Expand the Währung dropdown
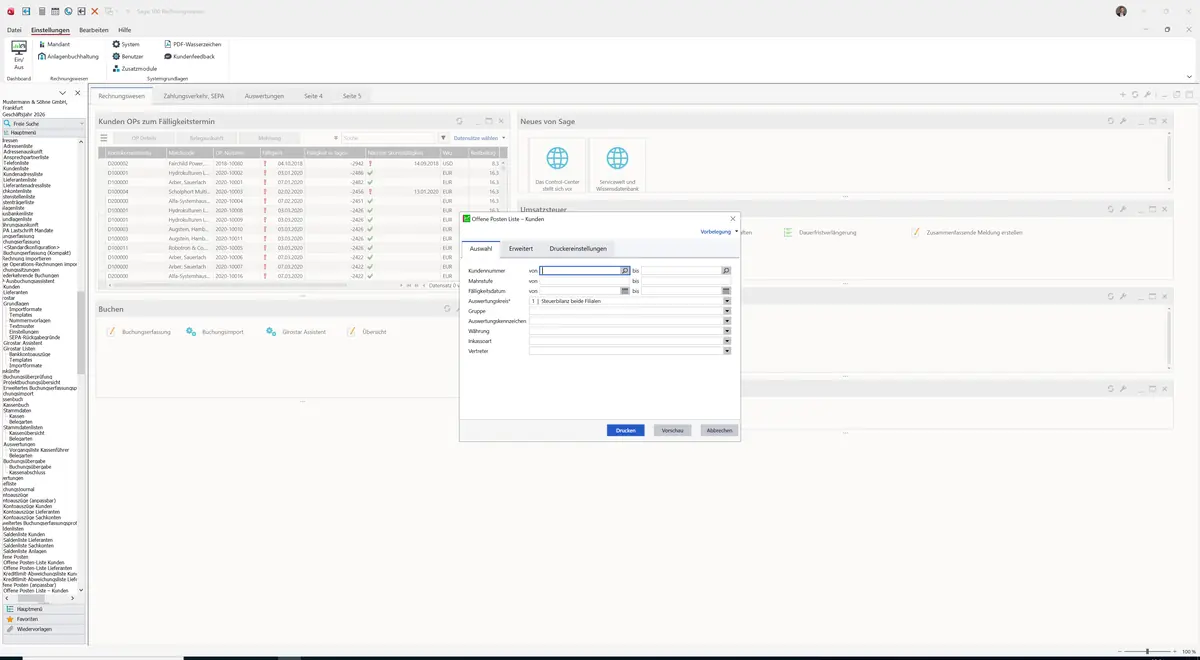This screenshot has width=1200, height=660. (727, 331)
